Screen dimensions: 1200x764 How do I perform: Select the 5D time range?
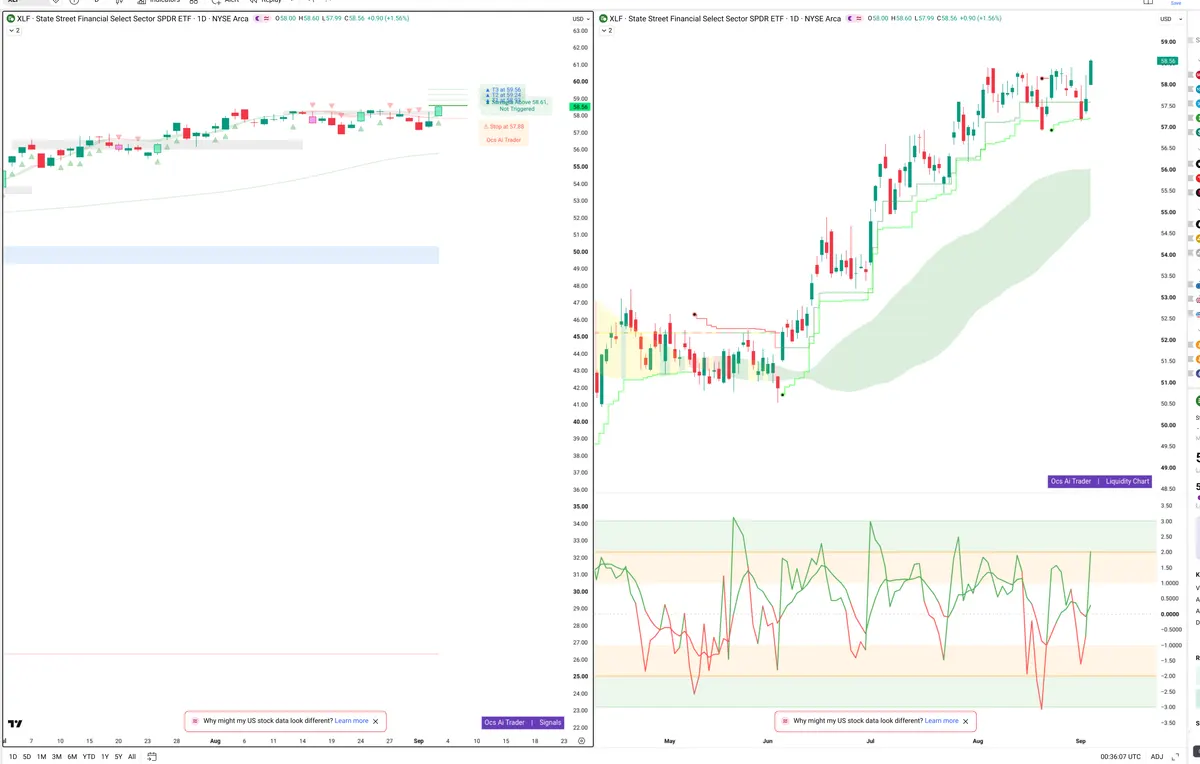(x=27, y=757)
